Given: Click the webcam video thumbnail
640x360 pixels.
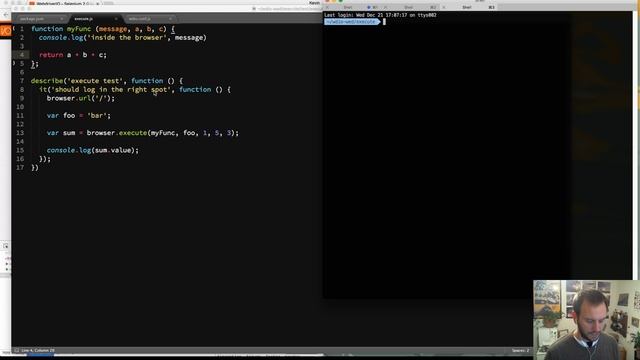Looking at the screenshot, I should (587, 320).
